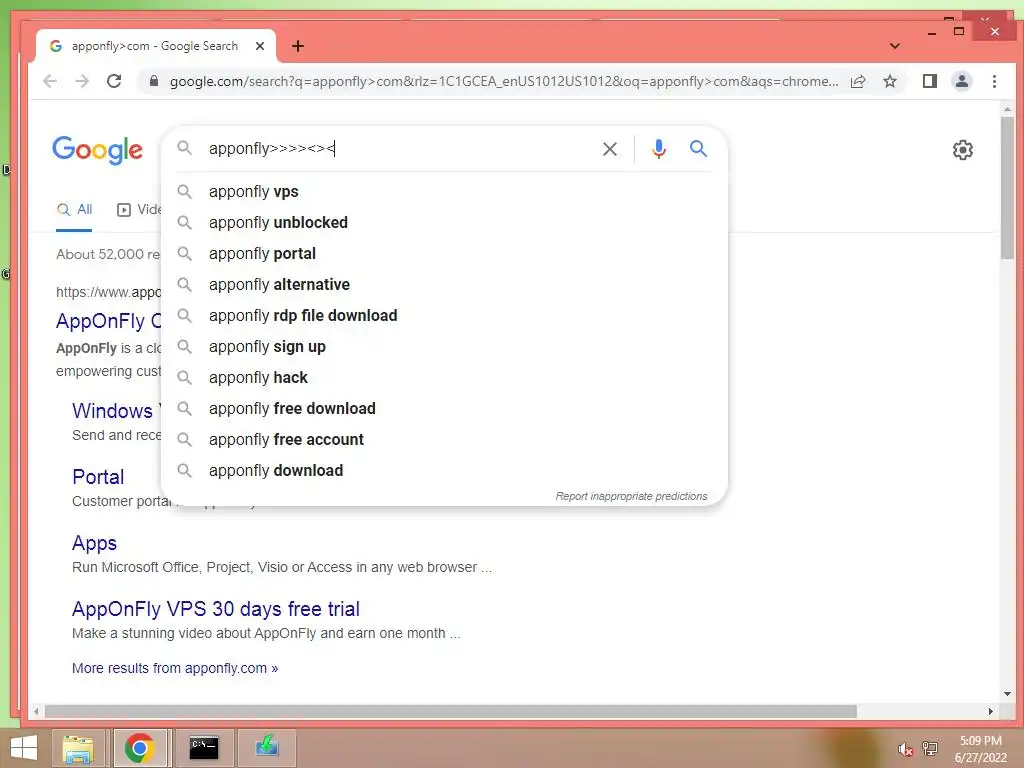Reload the Google search page
This screenshot has height=768, width=1024.
(x=114, y=82)
